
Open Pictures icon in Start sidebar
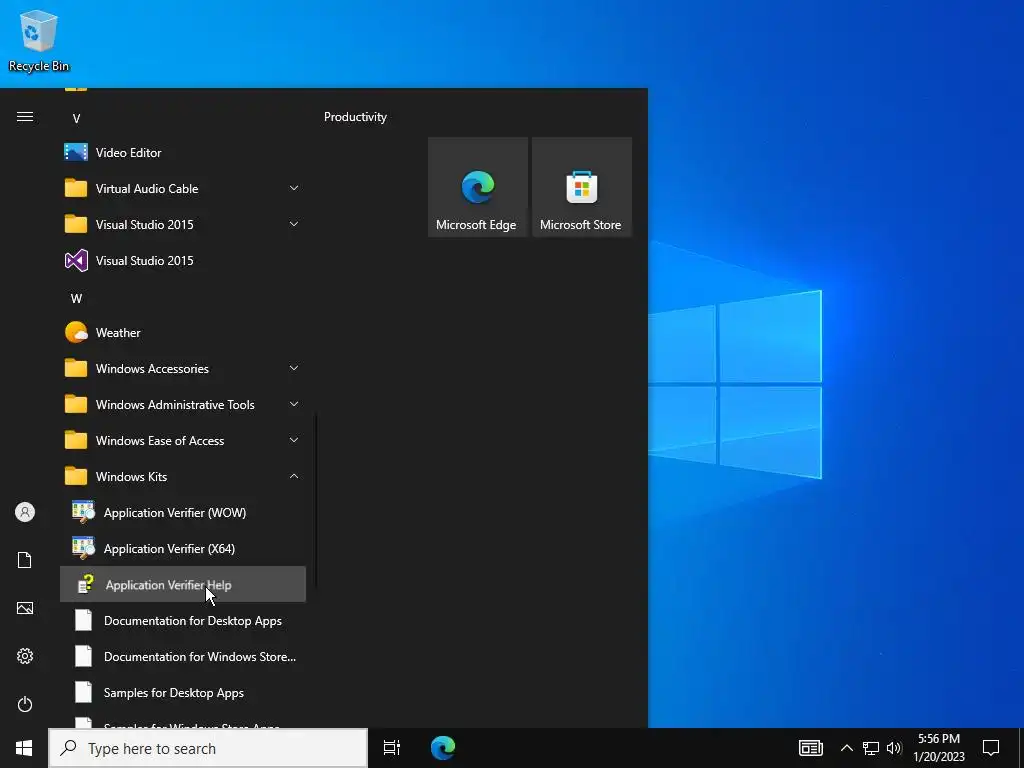tap(25, 608)
